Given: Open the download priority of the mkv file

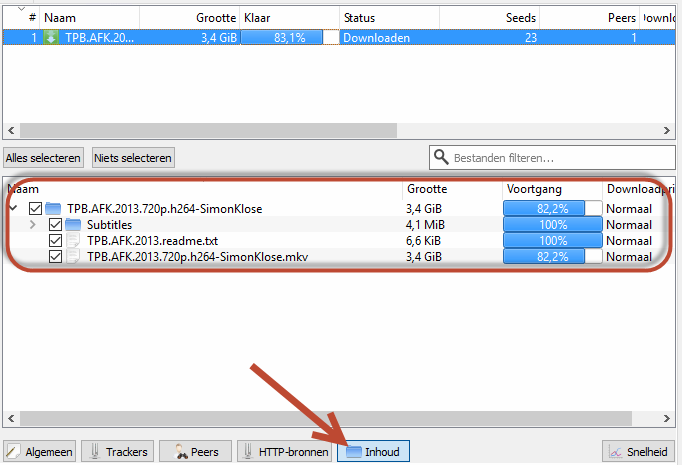Looking at the screenshot, I should (x=630, y=257).
